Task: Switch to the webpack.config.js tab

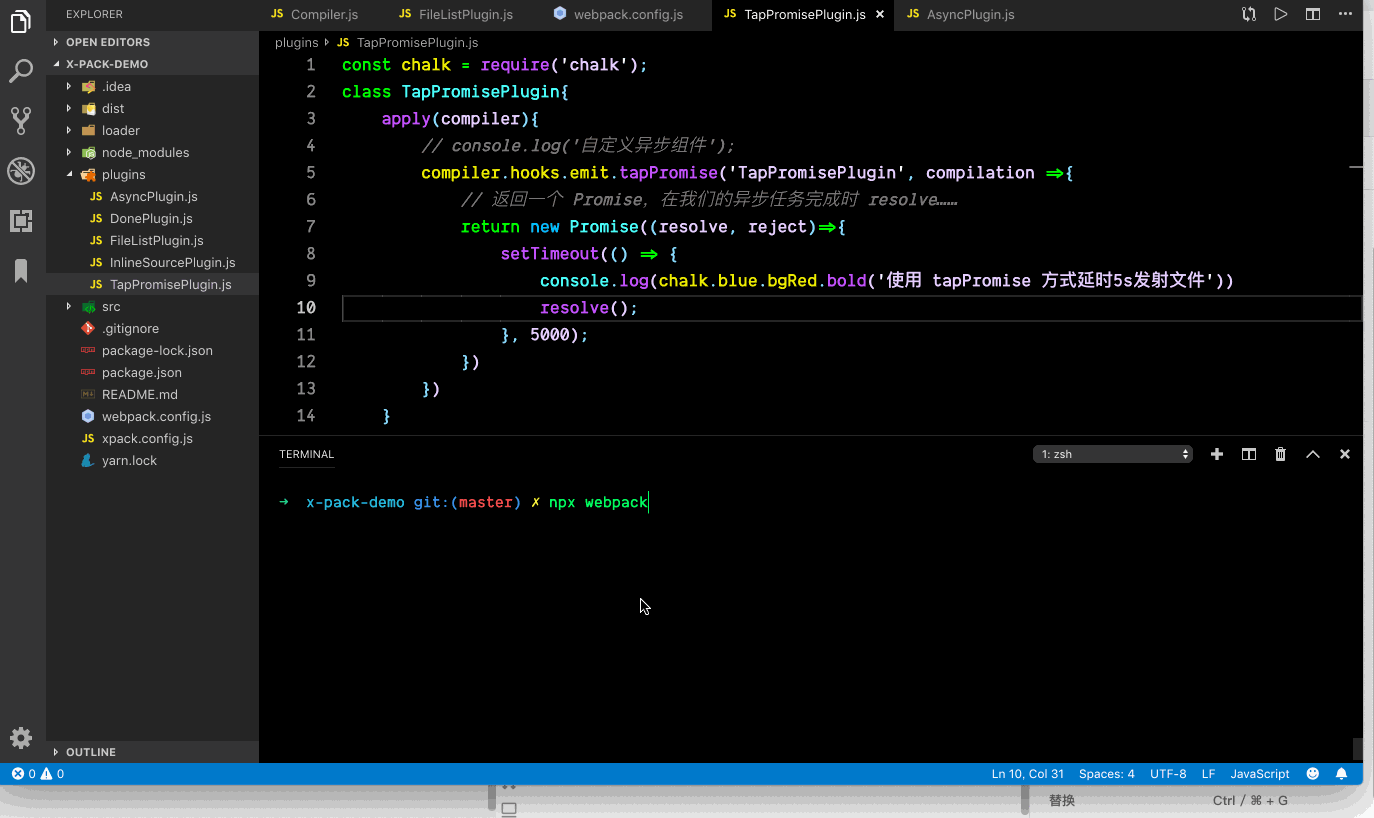Action: (628, 15)
